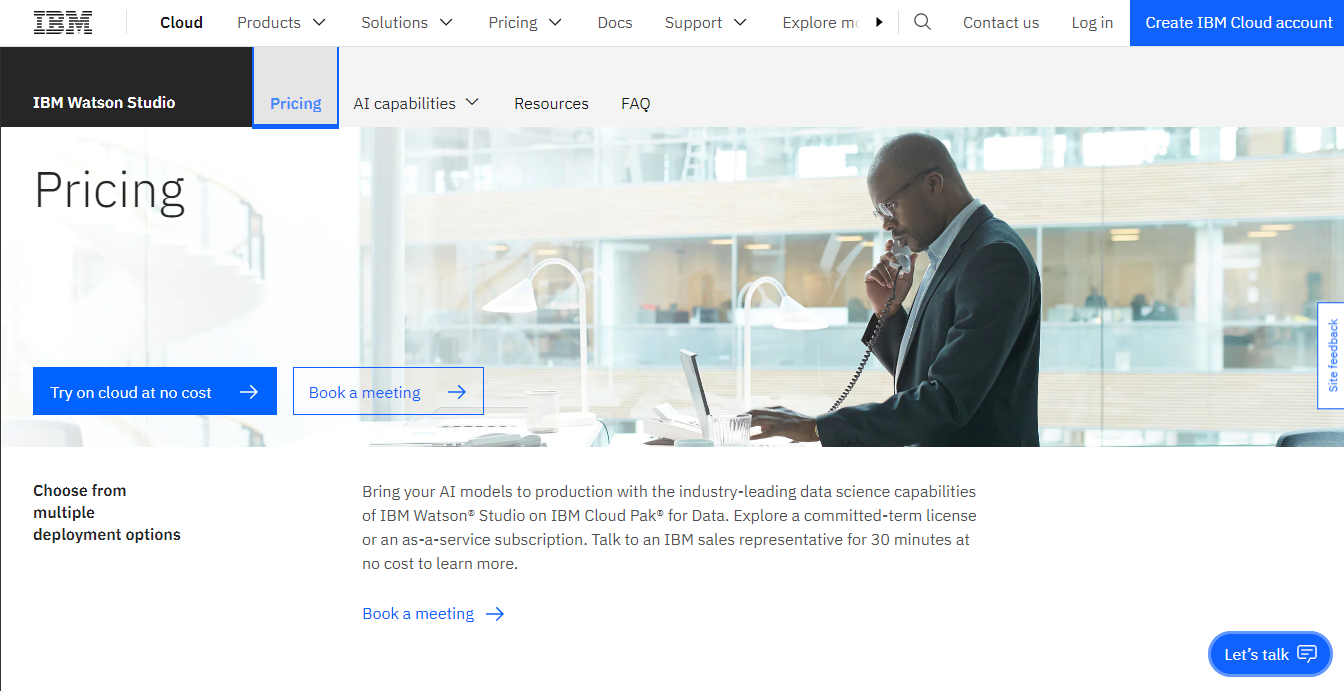Click Contact us link
1344x691 pixels.
pos(1001,22)
